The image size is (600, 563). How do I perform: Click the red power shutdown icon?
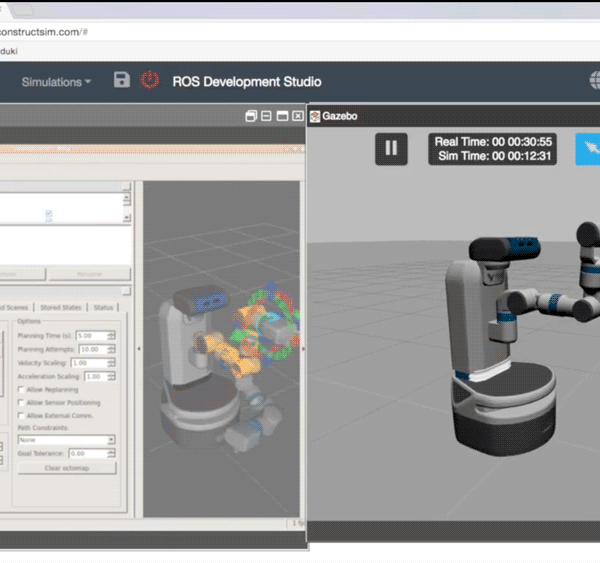coord(150,80)
